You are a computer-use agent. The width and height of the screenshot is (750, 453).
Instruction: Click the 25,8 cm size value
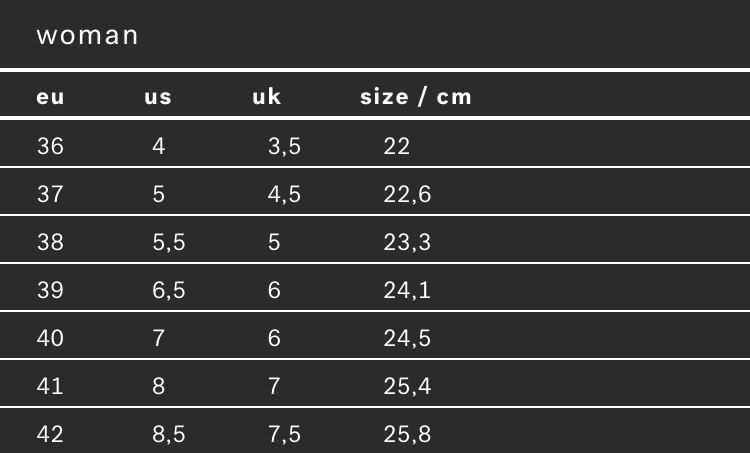pos(407,434)
